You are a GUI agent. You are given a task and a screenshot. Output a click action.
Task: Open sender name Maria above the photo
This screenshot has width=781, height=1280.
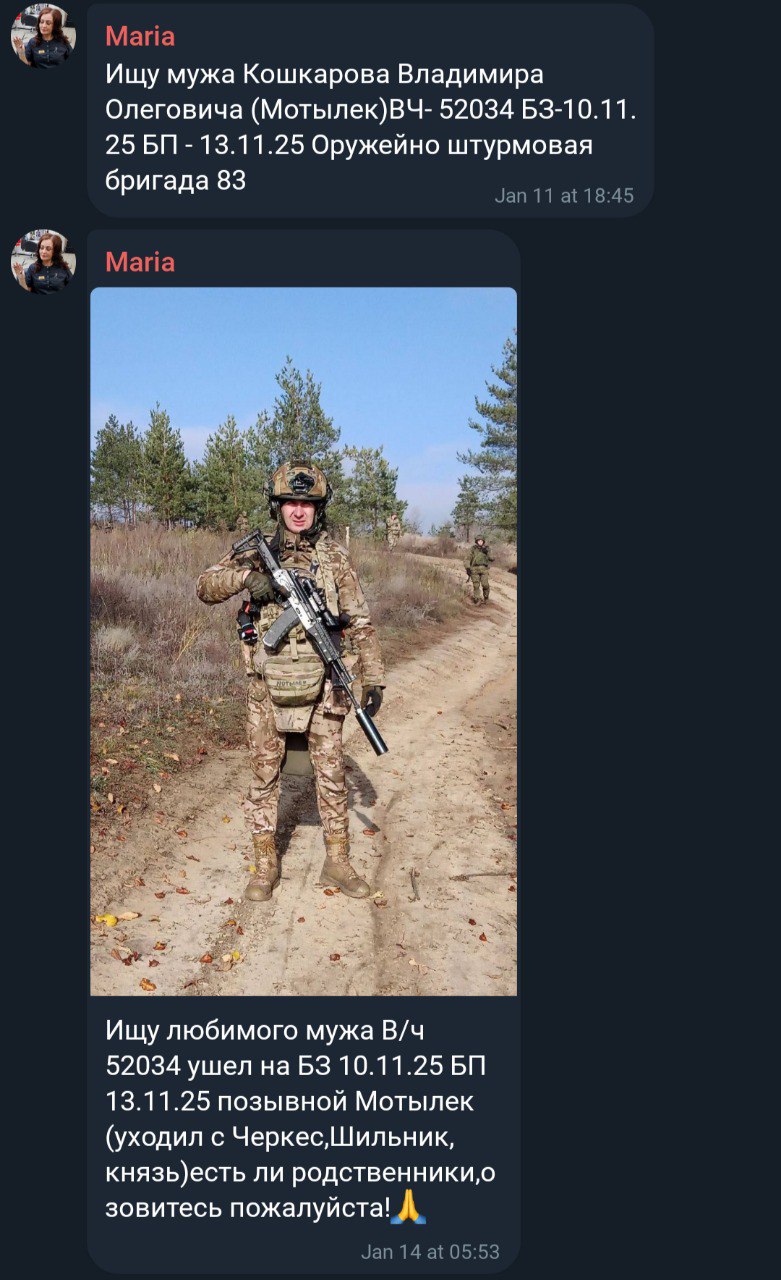[140, 263]
